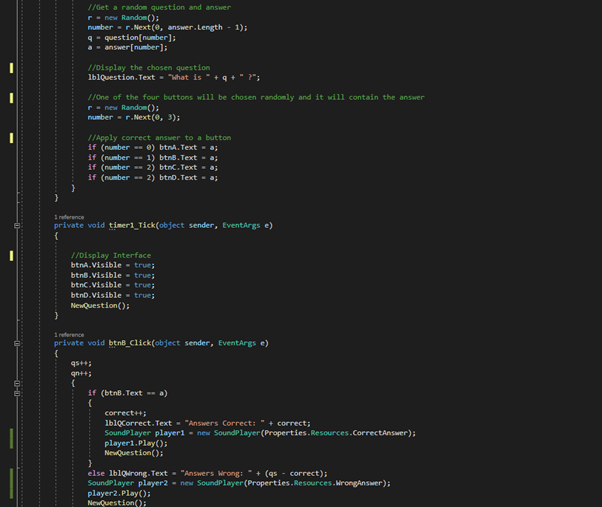
Task: Click the '//Apply correct answer to a button' comment
Action: pos(159,137)
